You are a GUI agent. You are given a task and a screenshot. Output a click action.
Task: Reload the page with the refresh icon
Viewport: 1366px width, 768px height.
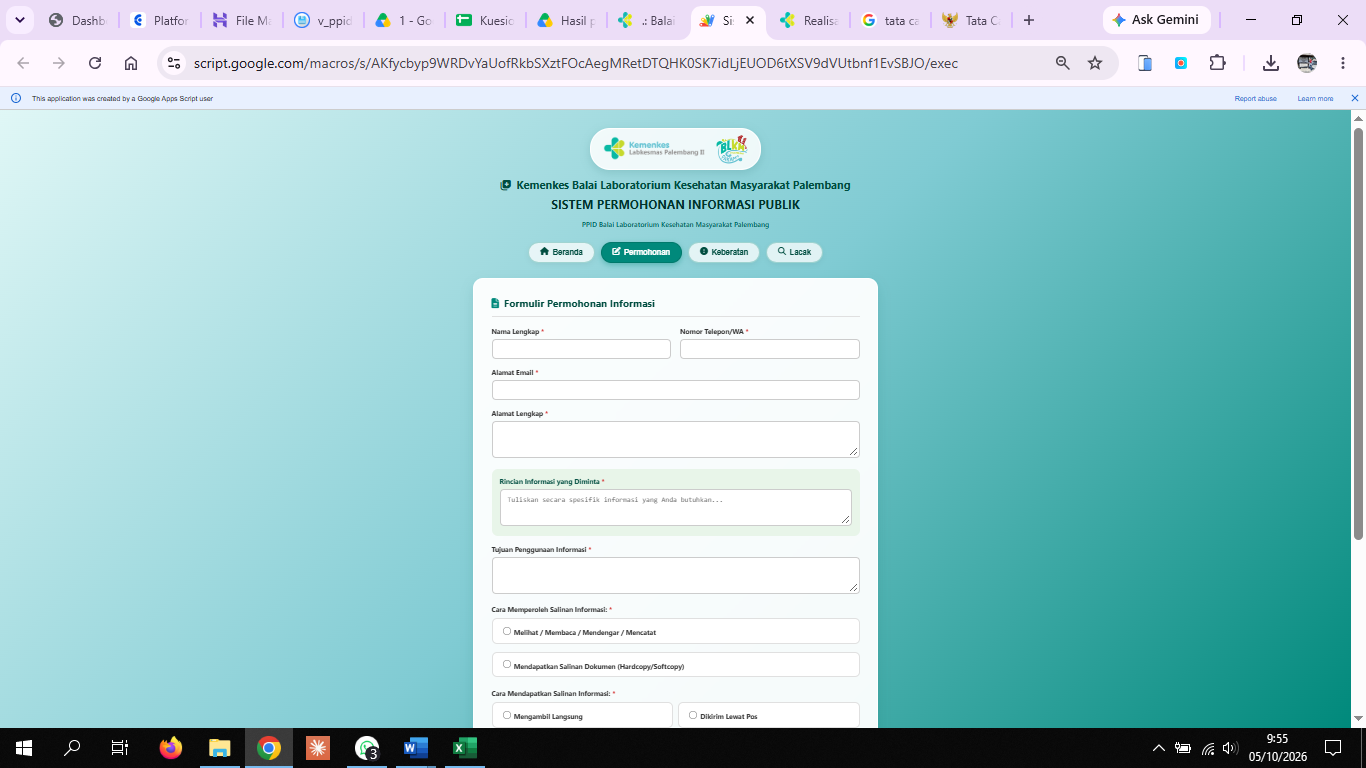(x=95, y=63)
